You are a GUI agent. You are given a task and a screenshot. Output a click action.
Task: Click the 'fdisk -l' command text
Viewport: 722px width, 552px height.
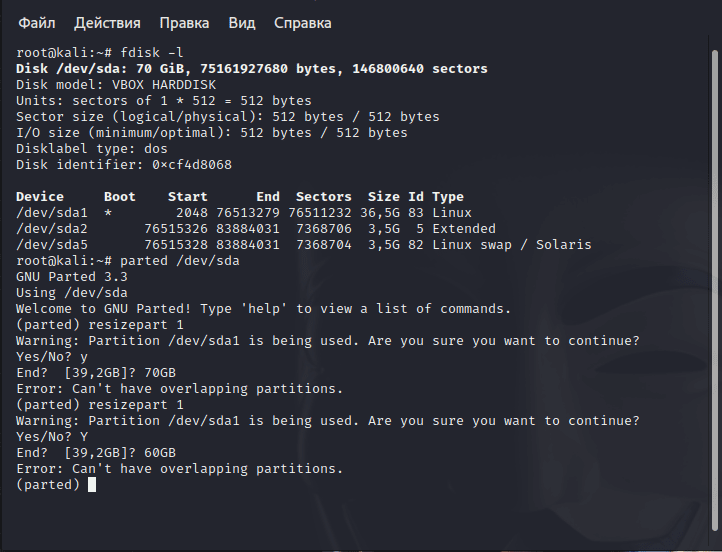(151, 52)
